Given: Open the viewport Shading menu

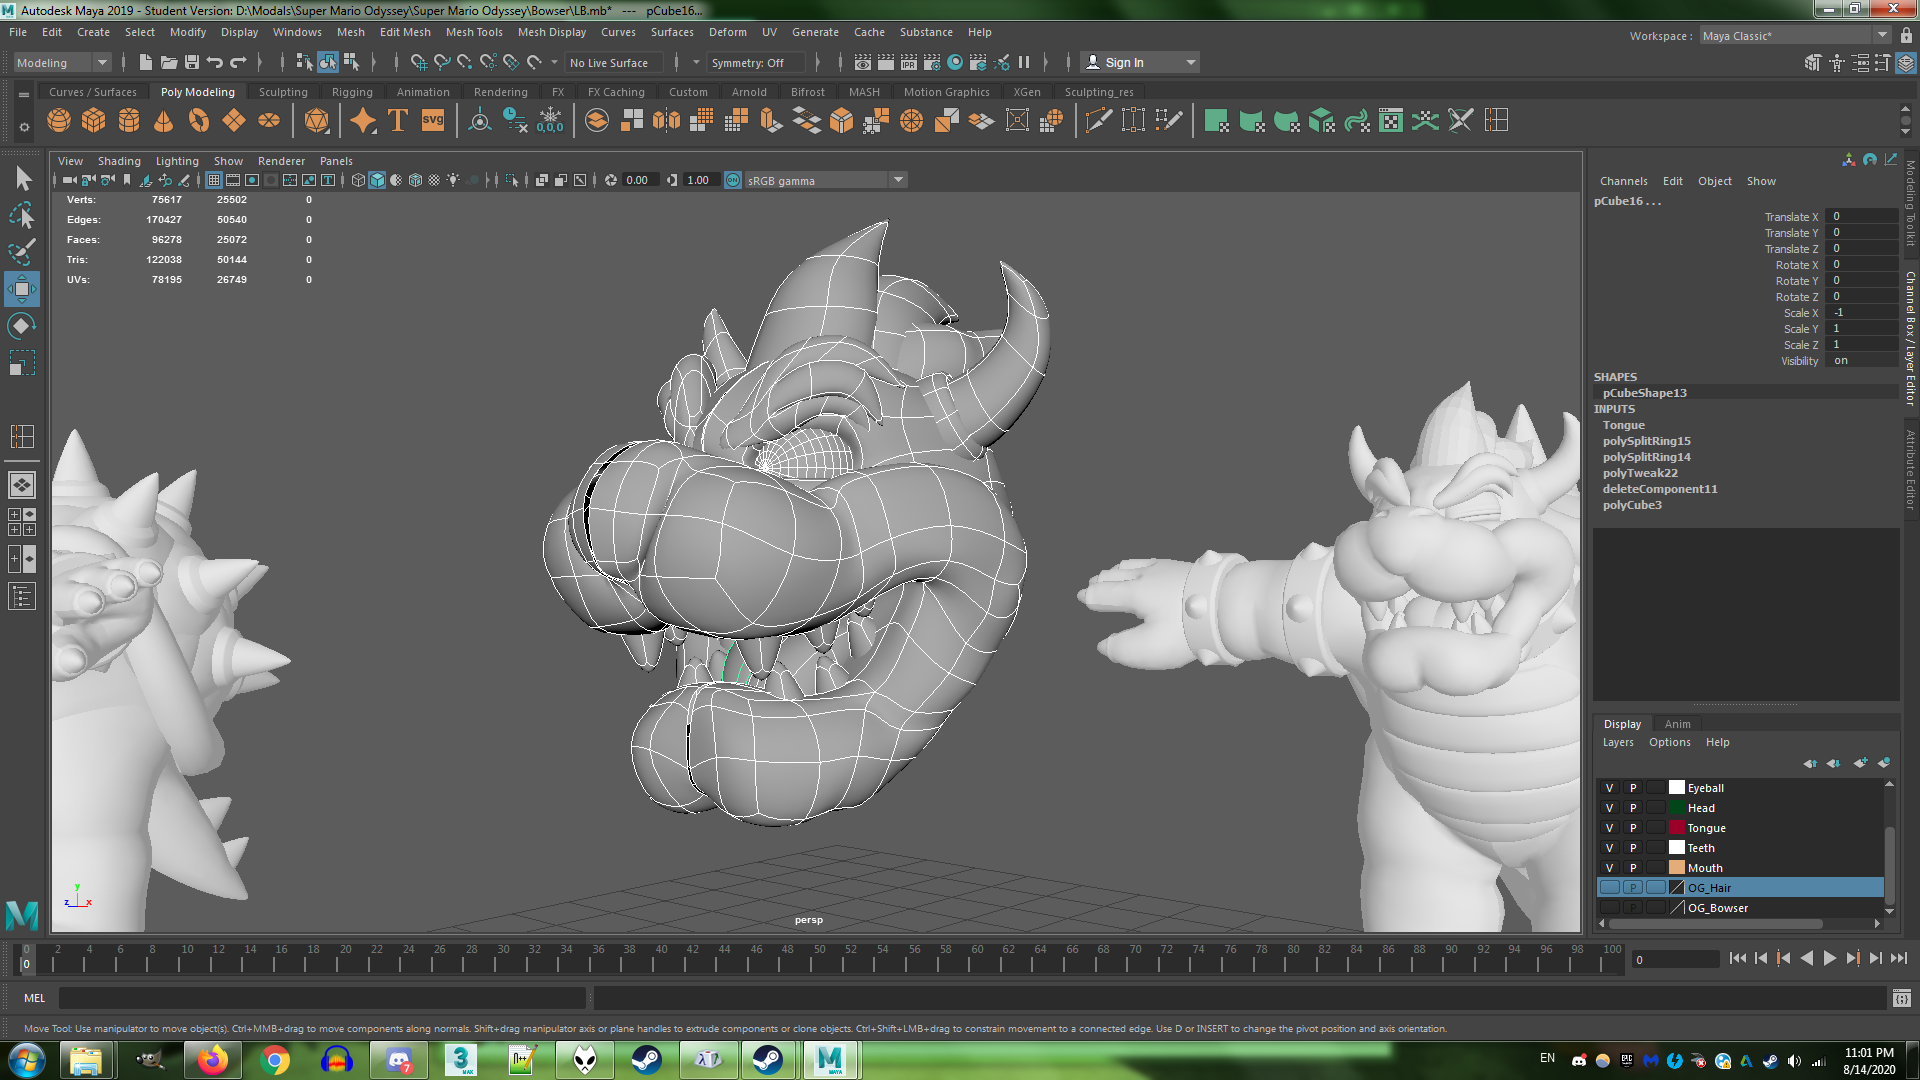Looking at the screenshot, I should [119, 161].
